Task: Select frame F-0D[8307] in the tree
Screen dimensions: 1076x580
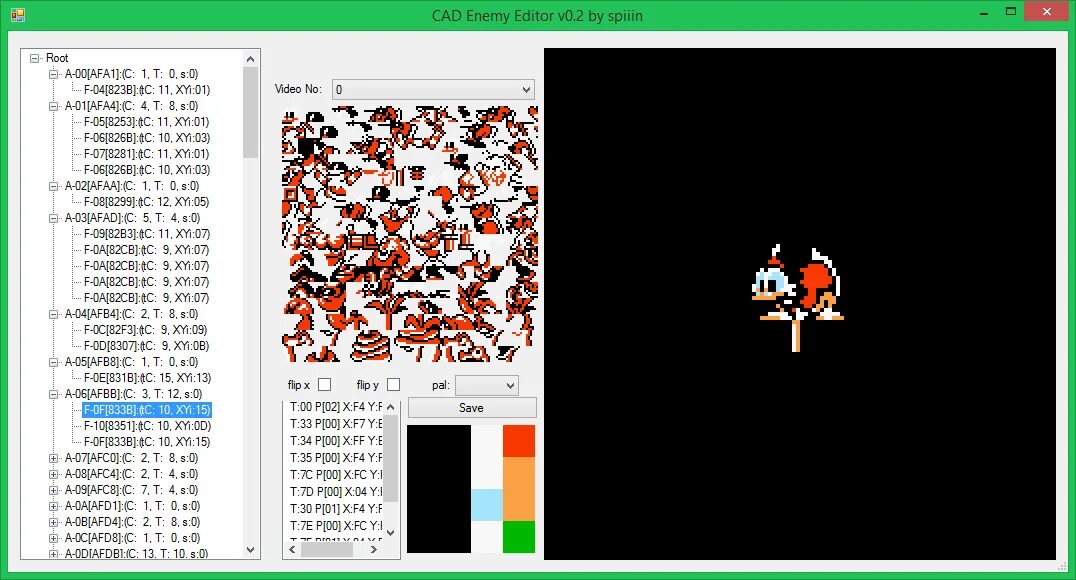Action: [x=146, y=346]
